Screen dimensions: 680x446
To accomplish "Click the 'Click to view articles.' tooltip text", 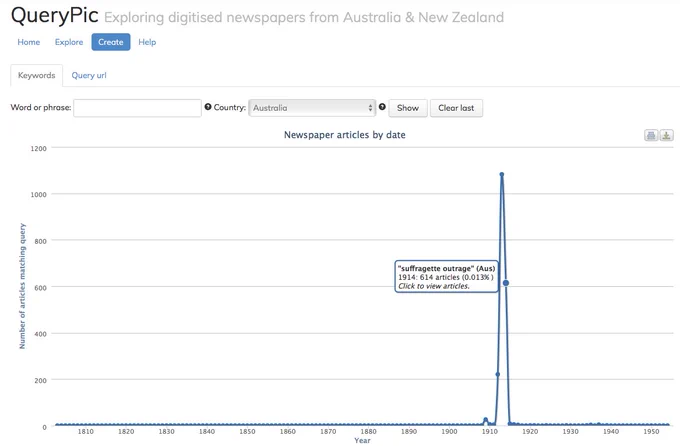I will click(434, 286).
